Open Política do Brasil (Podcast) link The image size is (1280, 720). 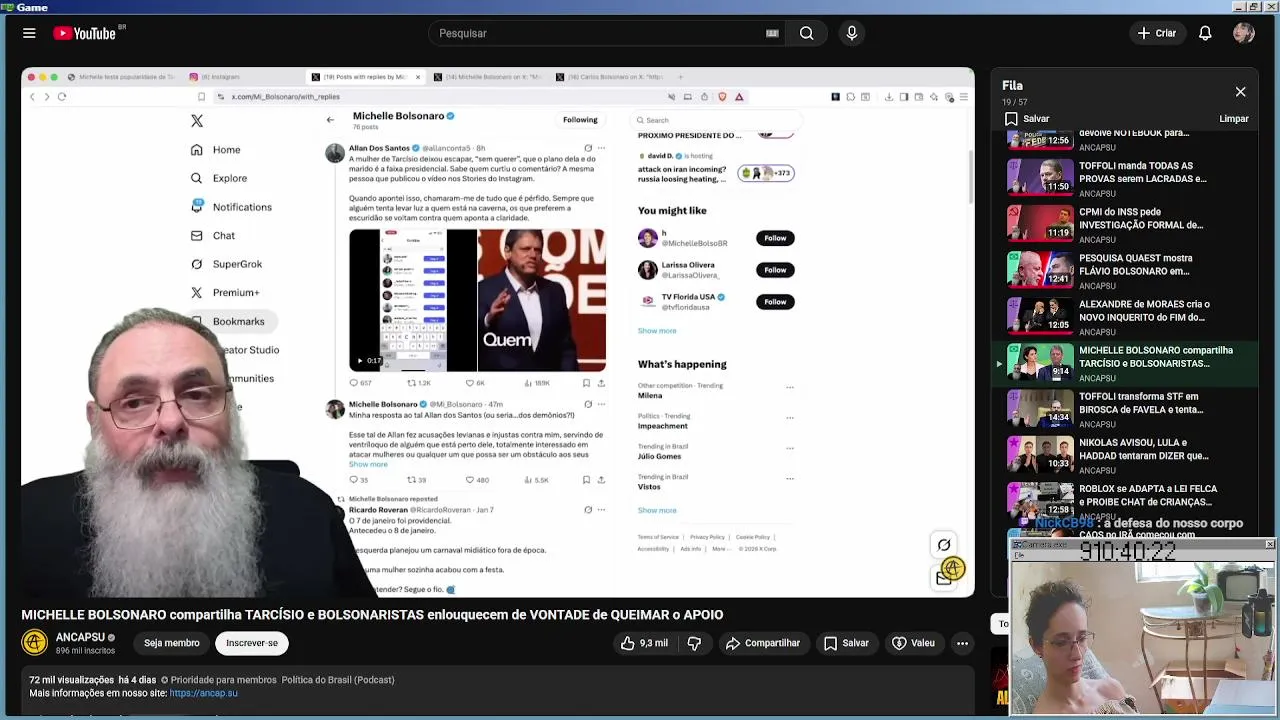(338, 680)
